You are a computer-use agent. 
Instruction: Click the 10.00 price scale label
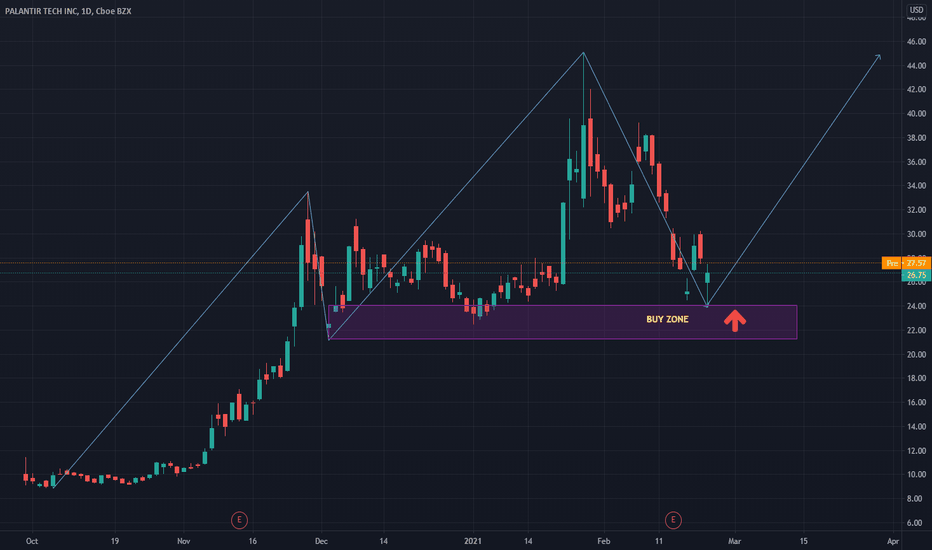[916, 474]
